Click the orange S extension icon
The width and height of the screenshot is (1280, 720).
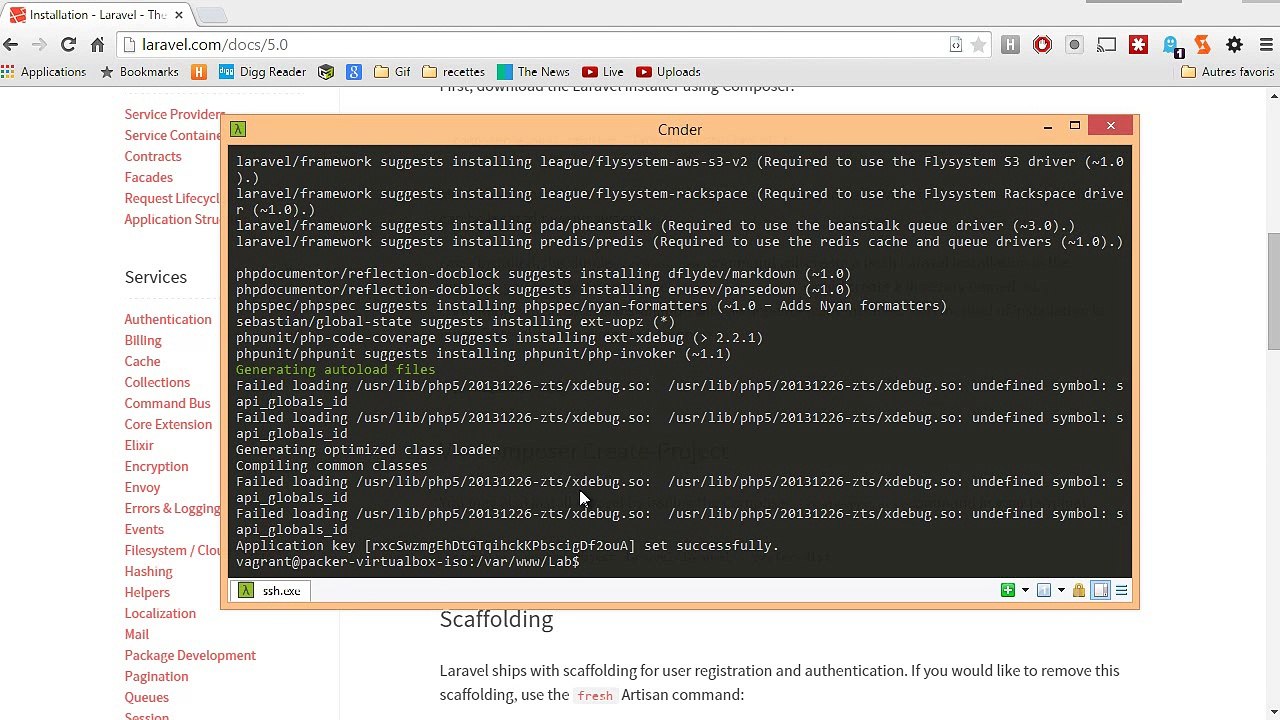tap(1202, 45)
